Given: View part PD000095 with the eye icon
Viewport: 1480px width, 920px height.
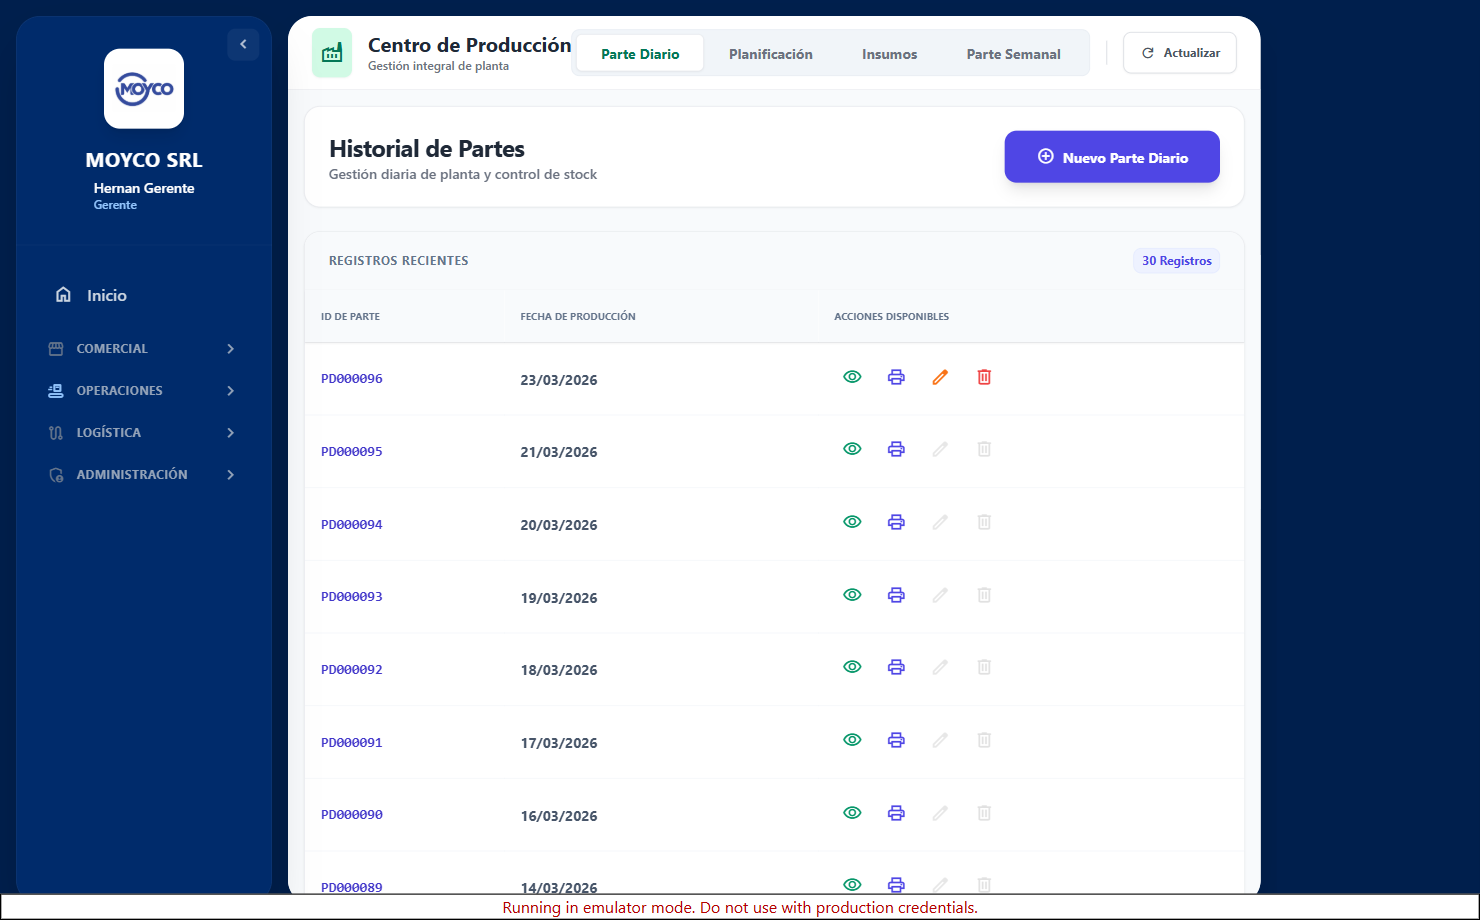Looking at the screenshot, I should (x=852, y=449).
